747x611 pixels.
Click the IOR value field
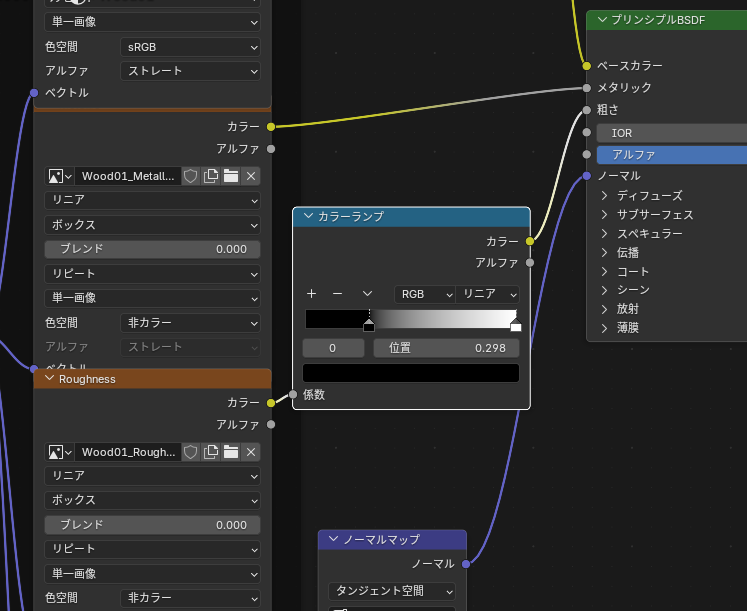coord(670,133)
